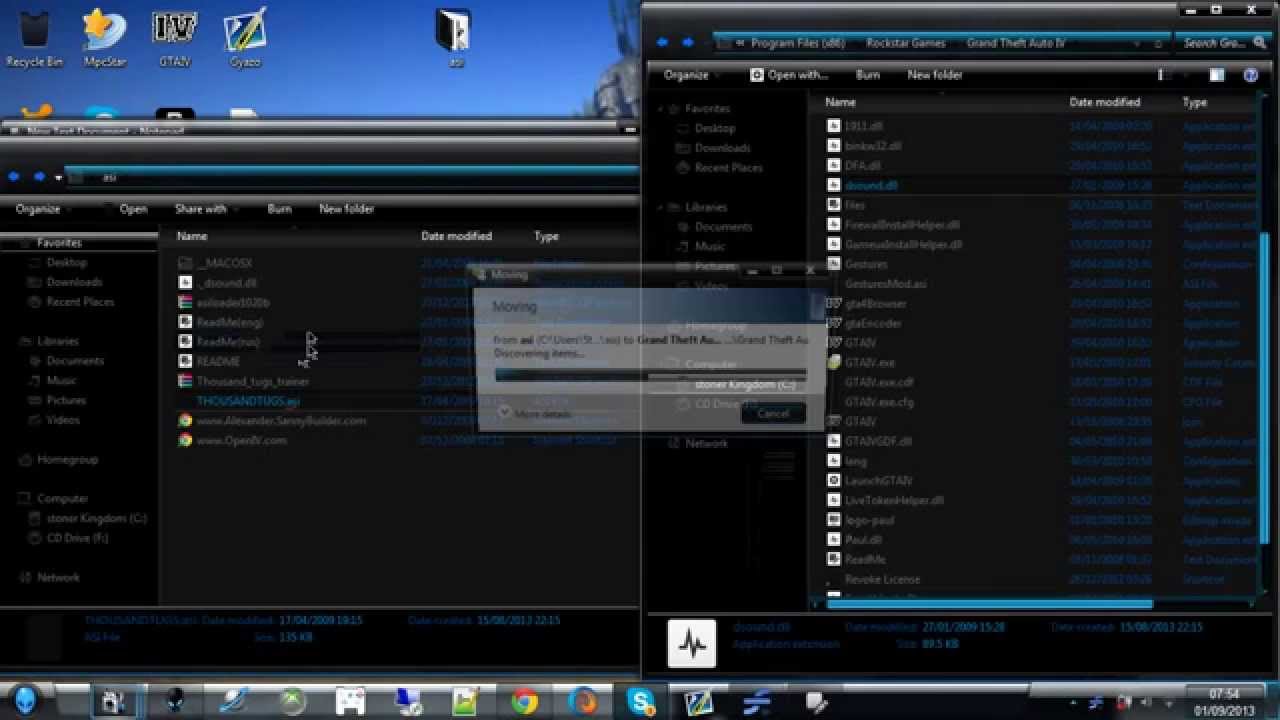The height and width of the screenshot is (720, 1280).
Task: Click the taskbar clock showing 07:54
Action: (x=1224, y=701)
